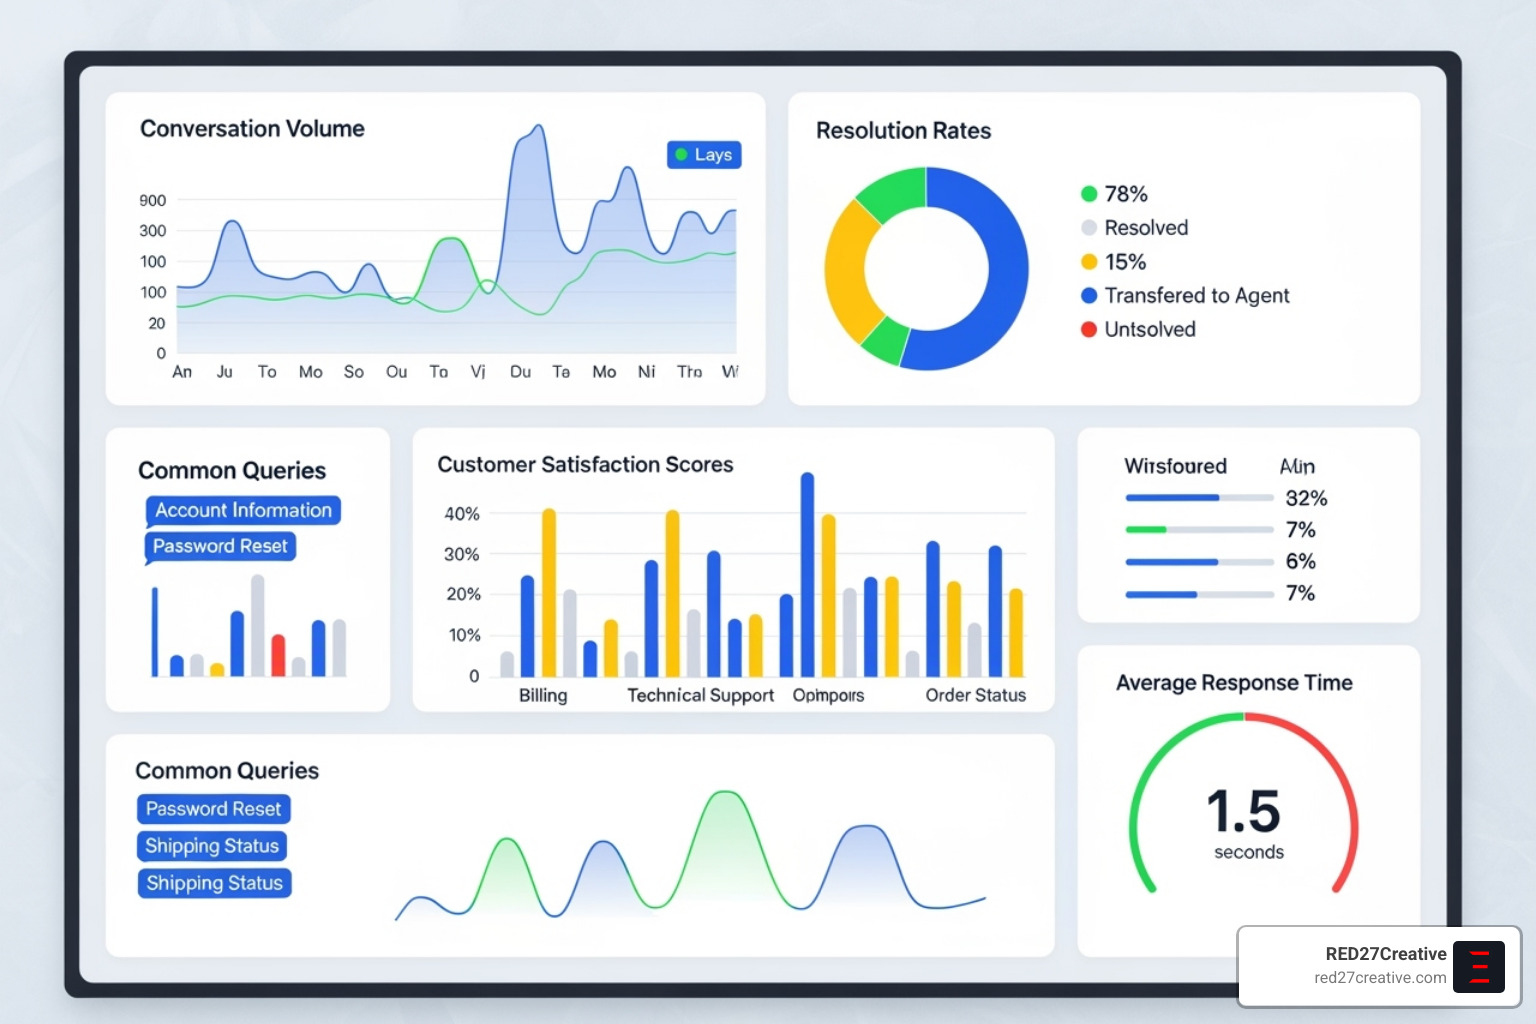Image resolution: width=1536 pixels, height=1024 pixels.
Task: Open the Account Information query tag
Action: (243, 511)
